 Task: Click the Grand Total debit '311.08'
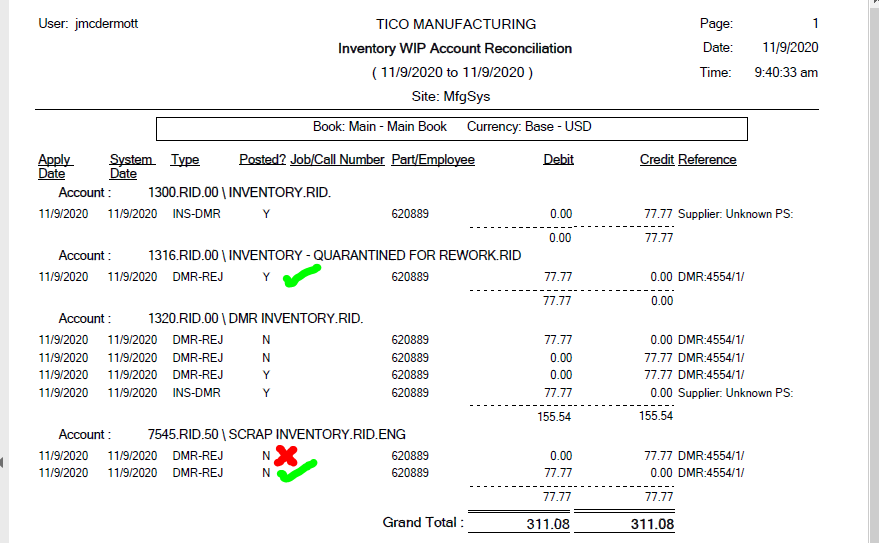[x=548, y=524]
